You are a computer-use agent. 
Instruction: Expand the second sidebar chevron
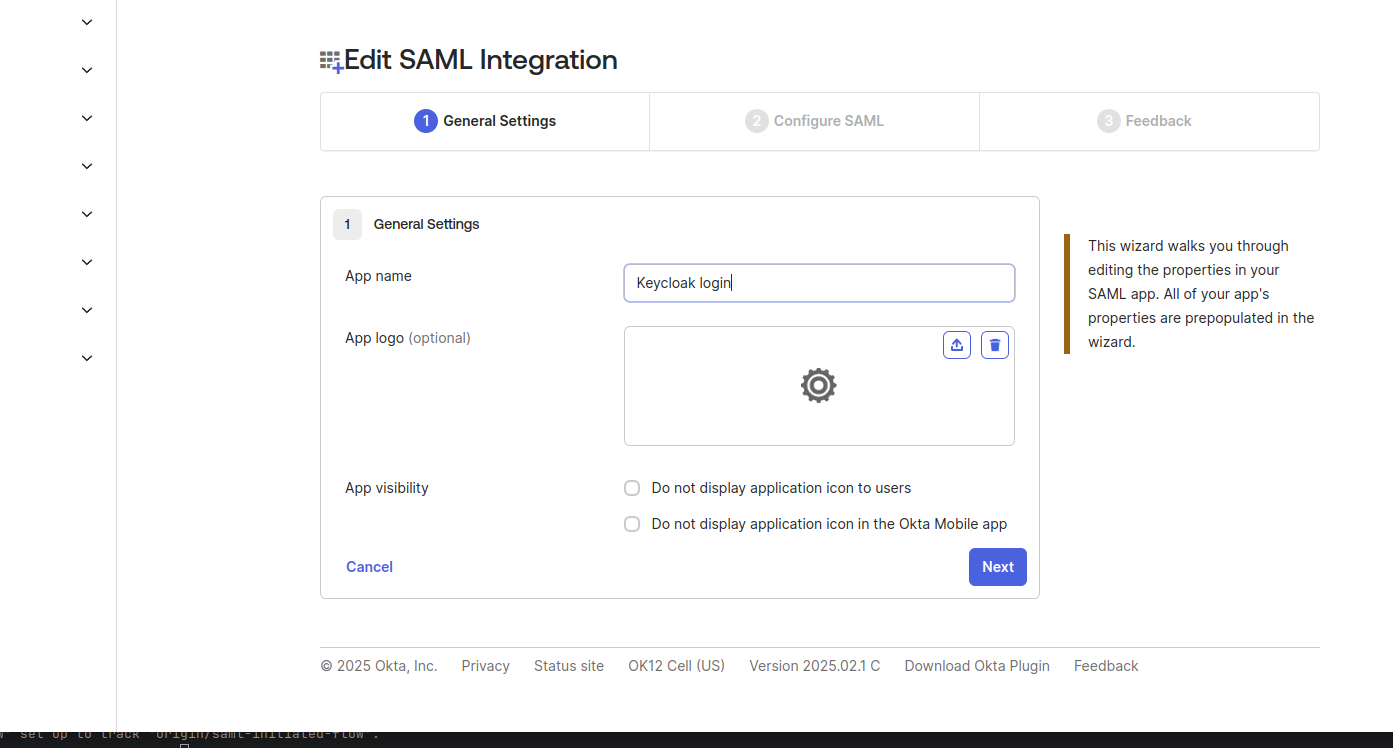[x=86, y=69]
